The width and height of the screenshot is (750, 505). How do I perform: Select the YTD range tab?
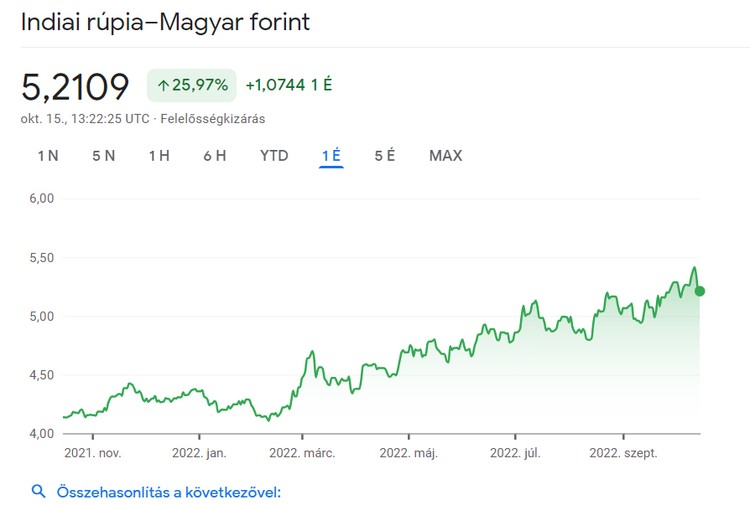(x=274, y=155)
